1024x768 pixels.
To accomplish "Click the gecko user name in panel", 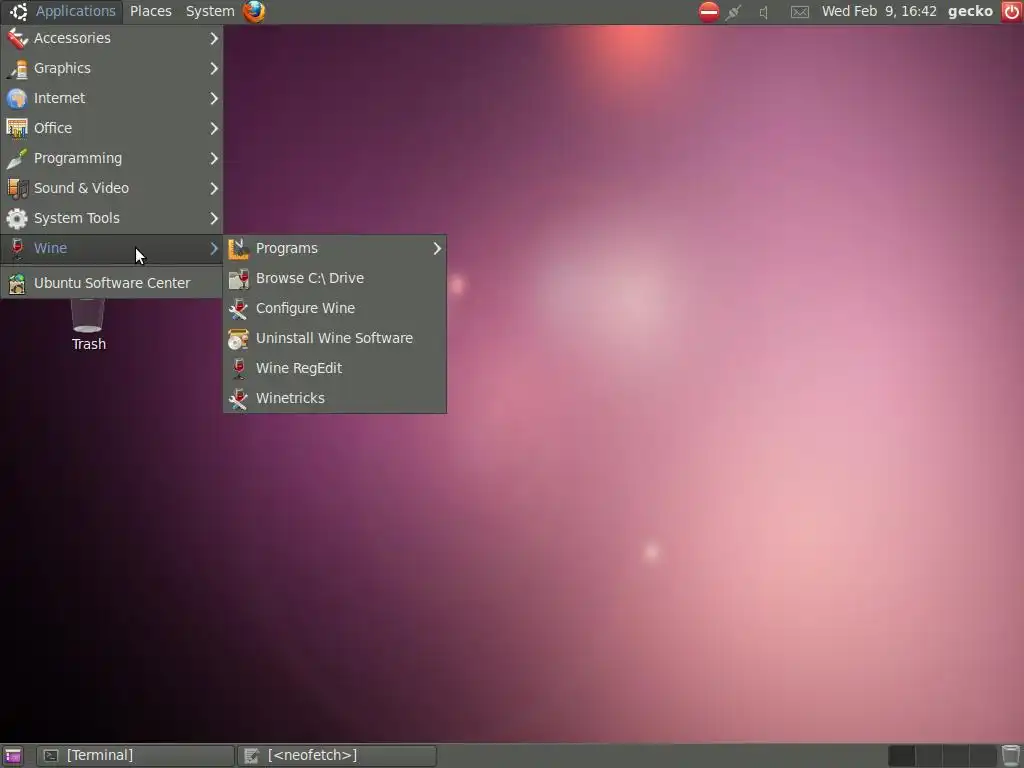I will [970, 12].
